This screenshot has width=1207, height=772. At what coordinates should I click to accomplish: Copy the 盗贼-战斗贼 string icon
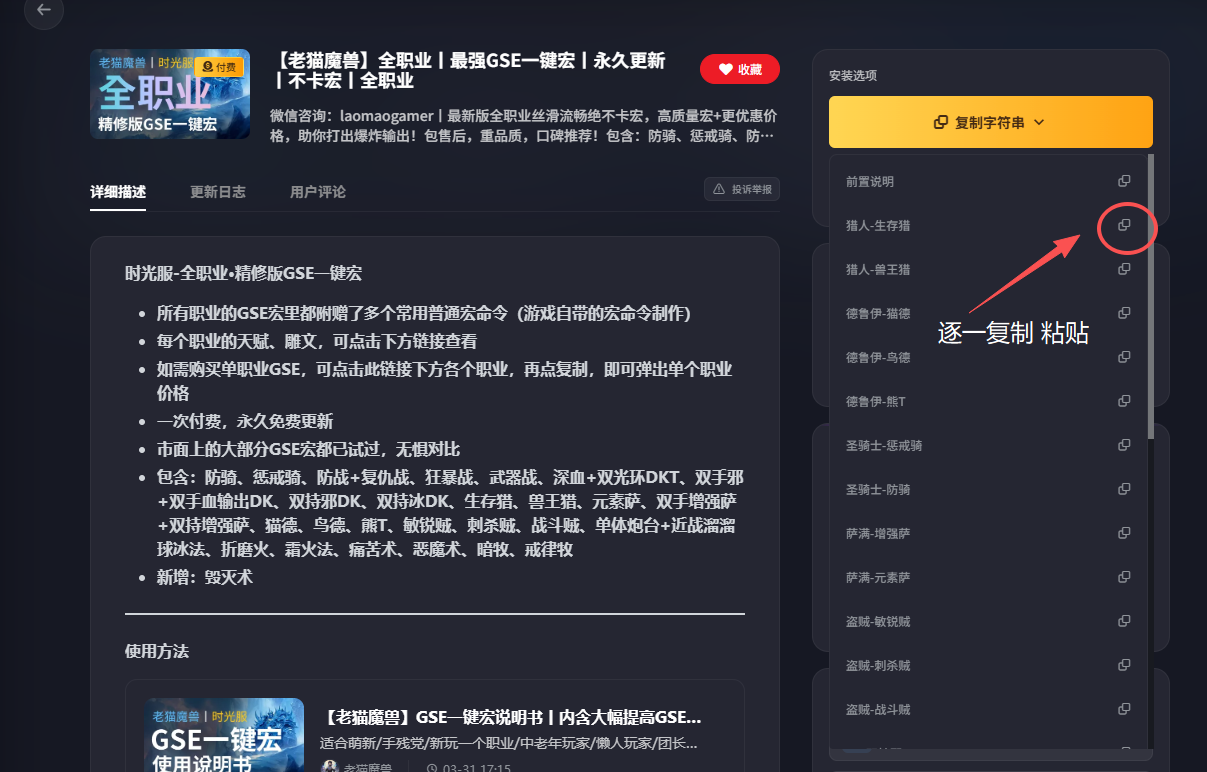[1124, 709]
